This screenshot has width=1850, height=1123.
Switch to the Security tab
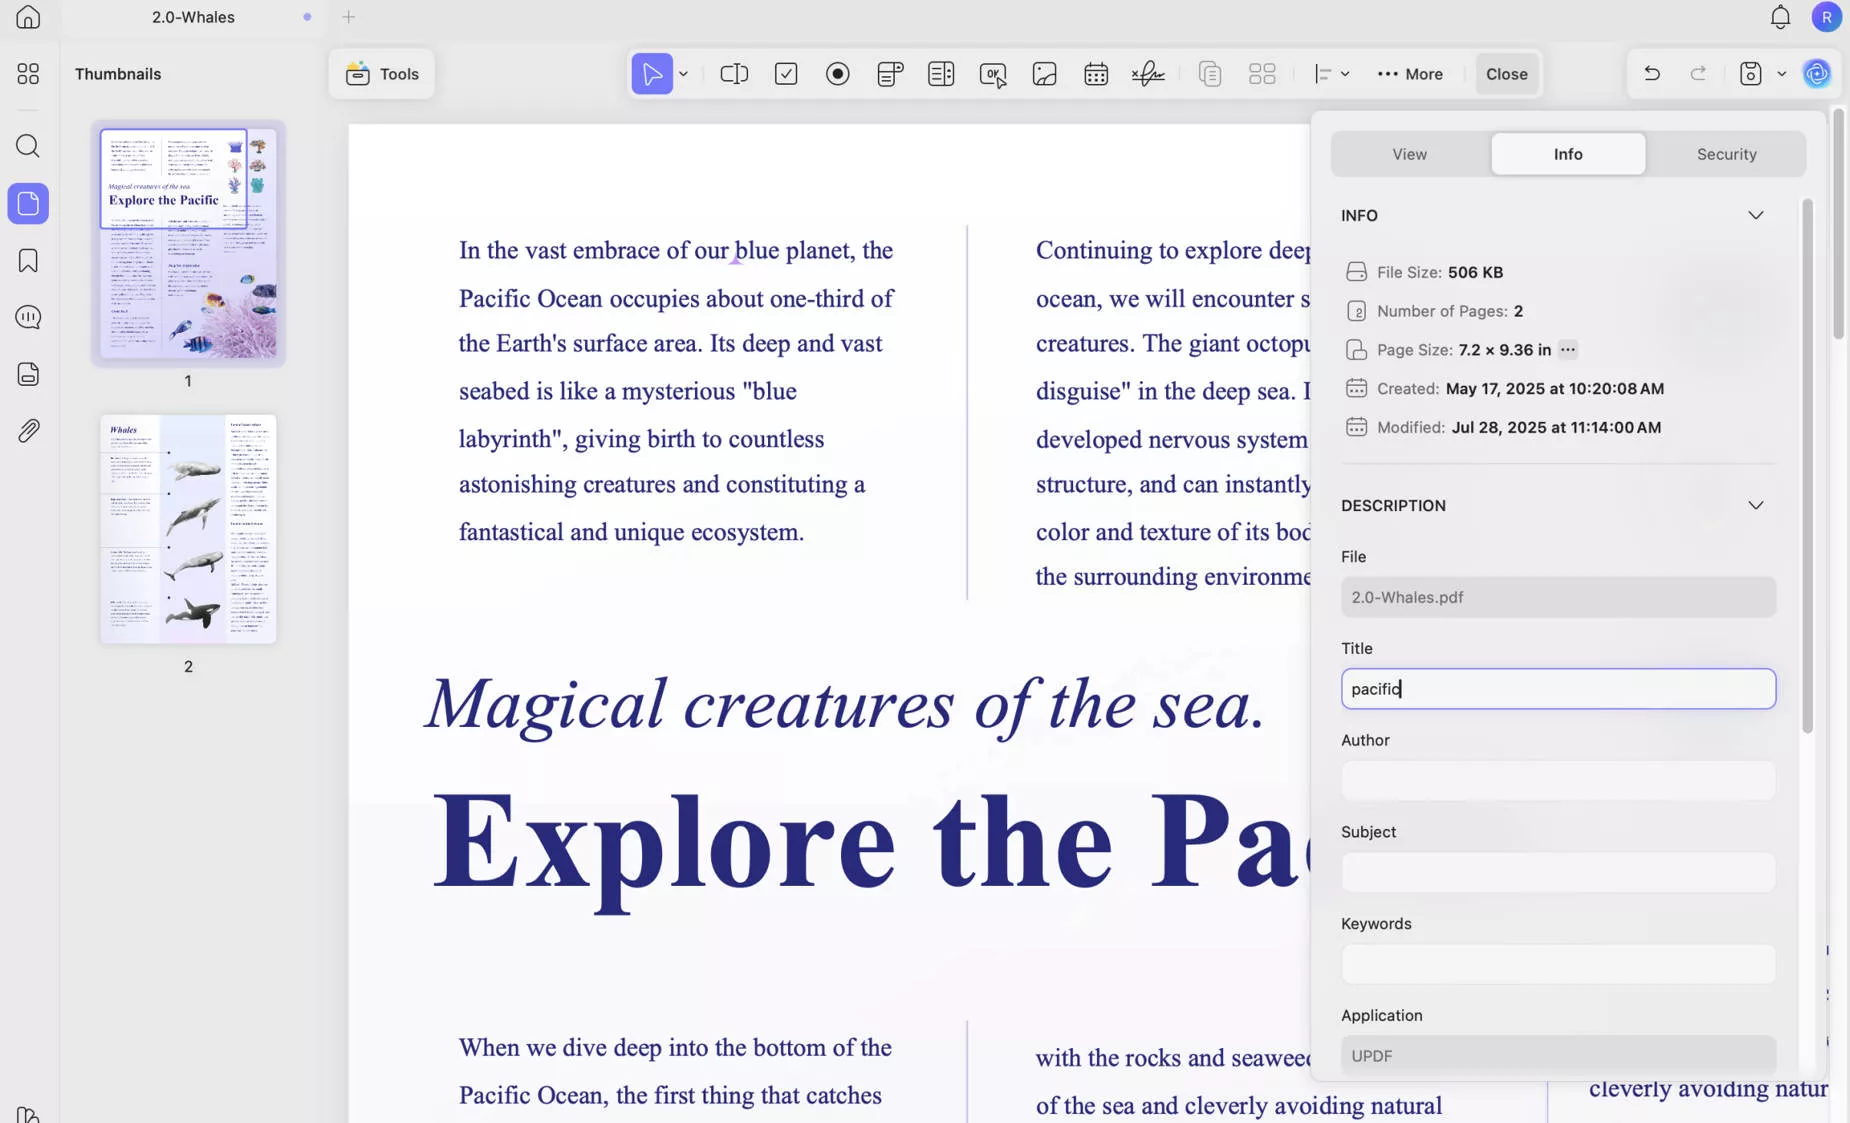[1725, 153]
